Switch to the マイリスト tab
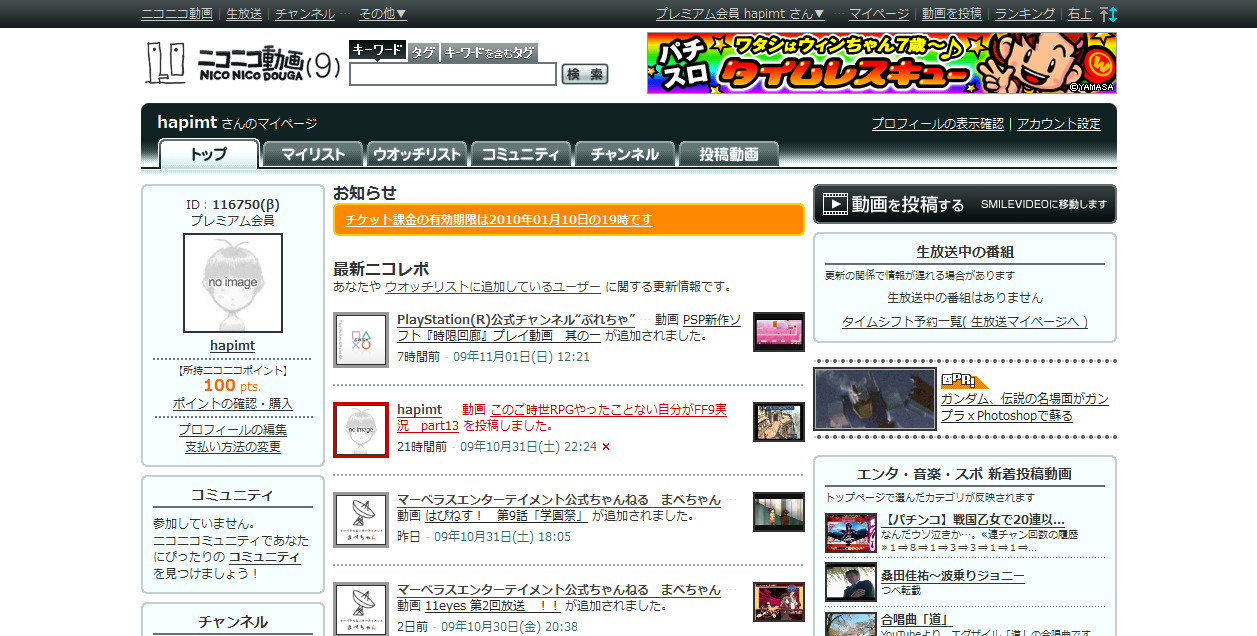 point(313,154)
